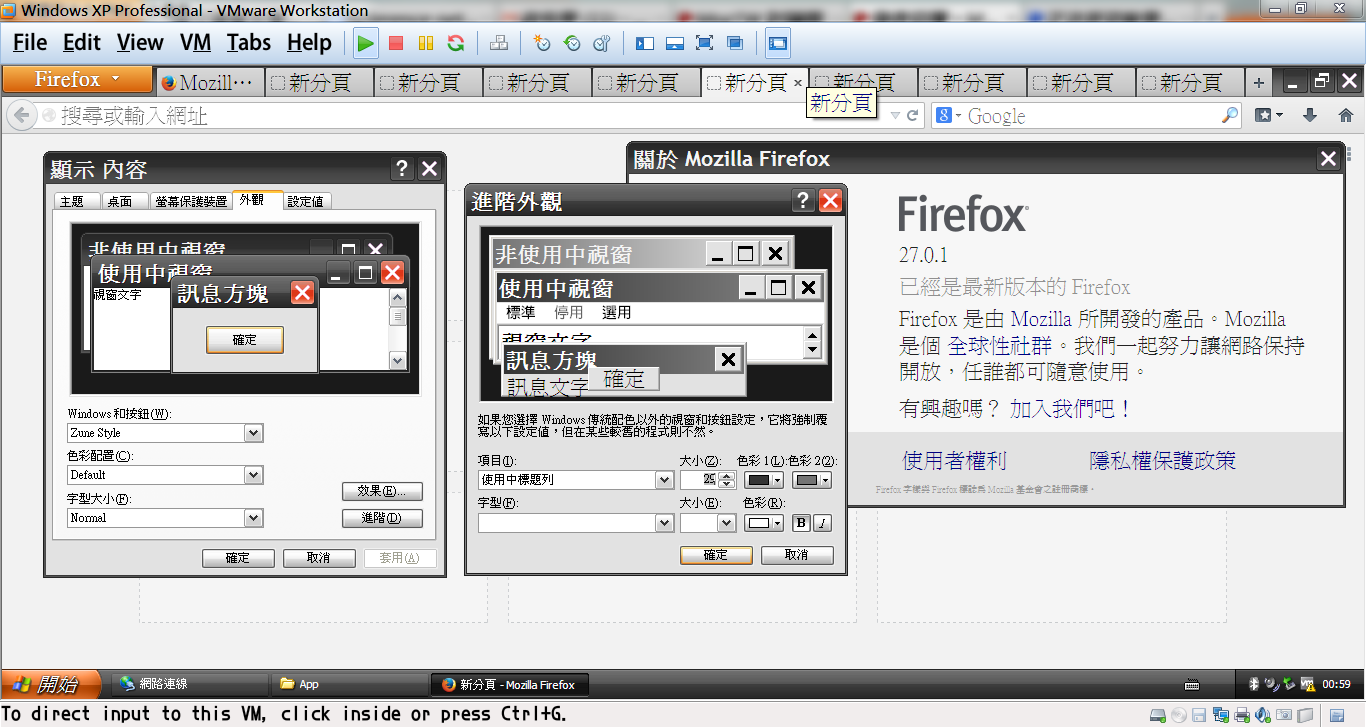
Task: Toggle bold font button in 進階外觀
Action: tap(801, 523)
